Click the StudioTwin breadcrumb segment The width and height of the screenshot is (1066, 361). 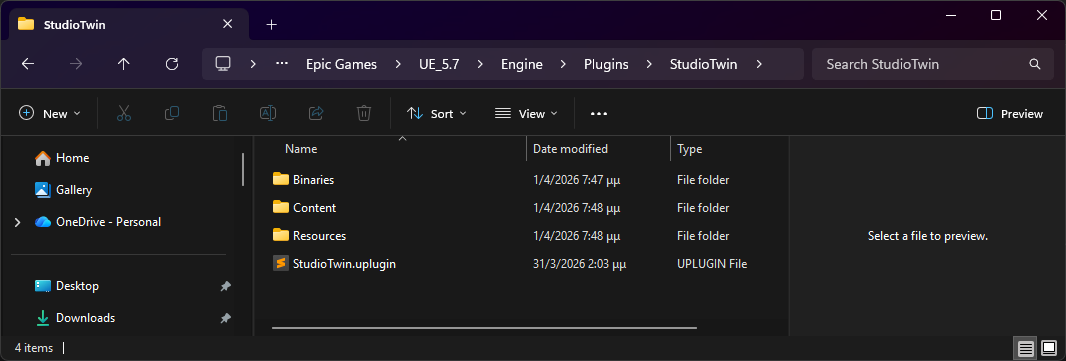(x=704, y=65)
